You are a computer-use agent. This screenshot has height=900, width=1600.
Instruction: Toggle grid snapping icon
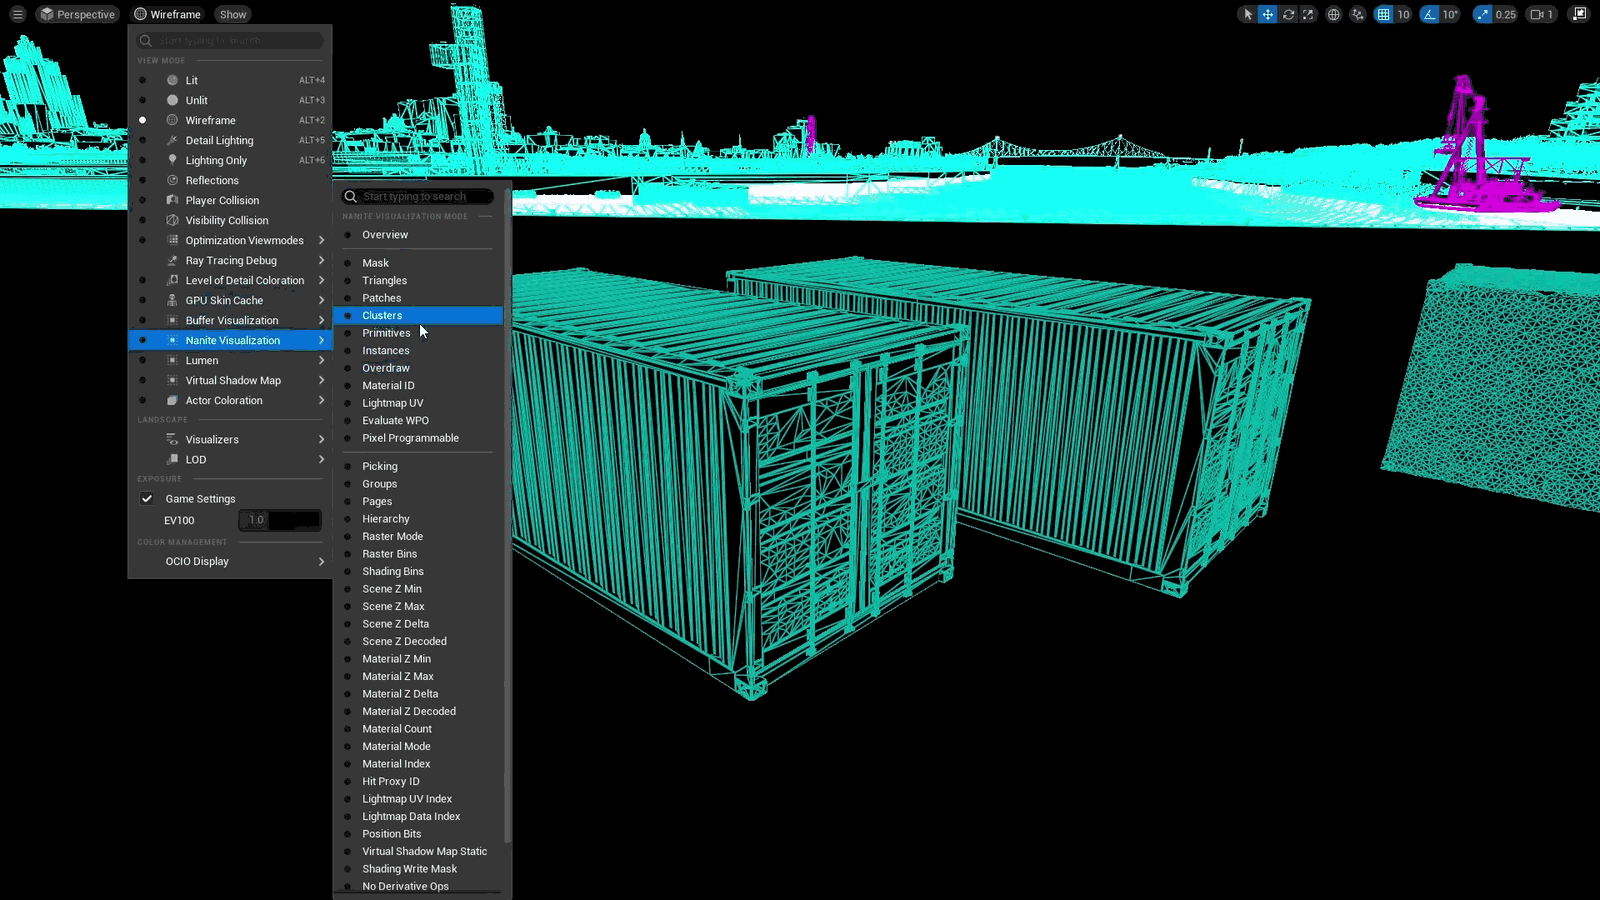pos(1383,14)
